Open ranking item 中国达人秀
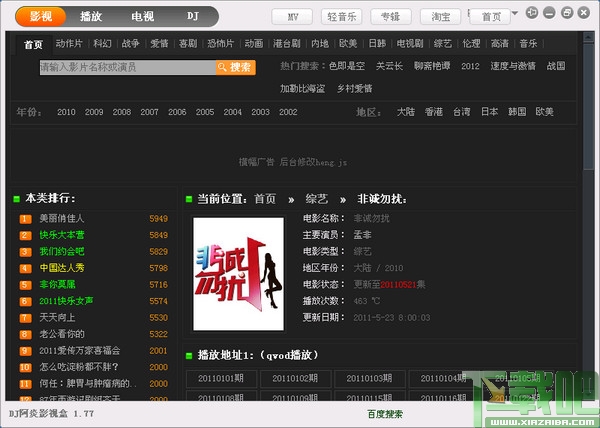 [x=62, y=268]
